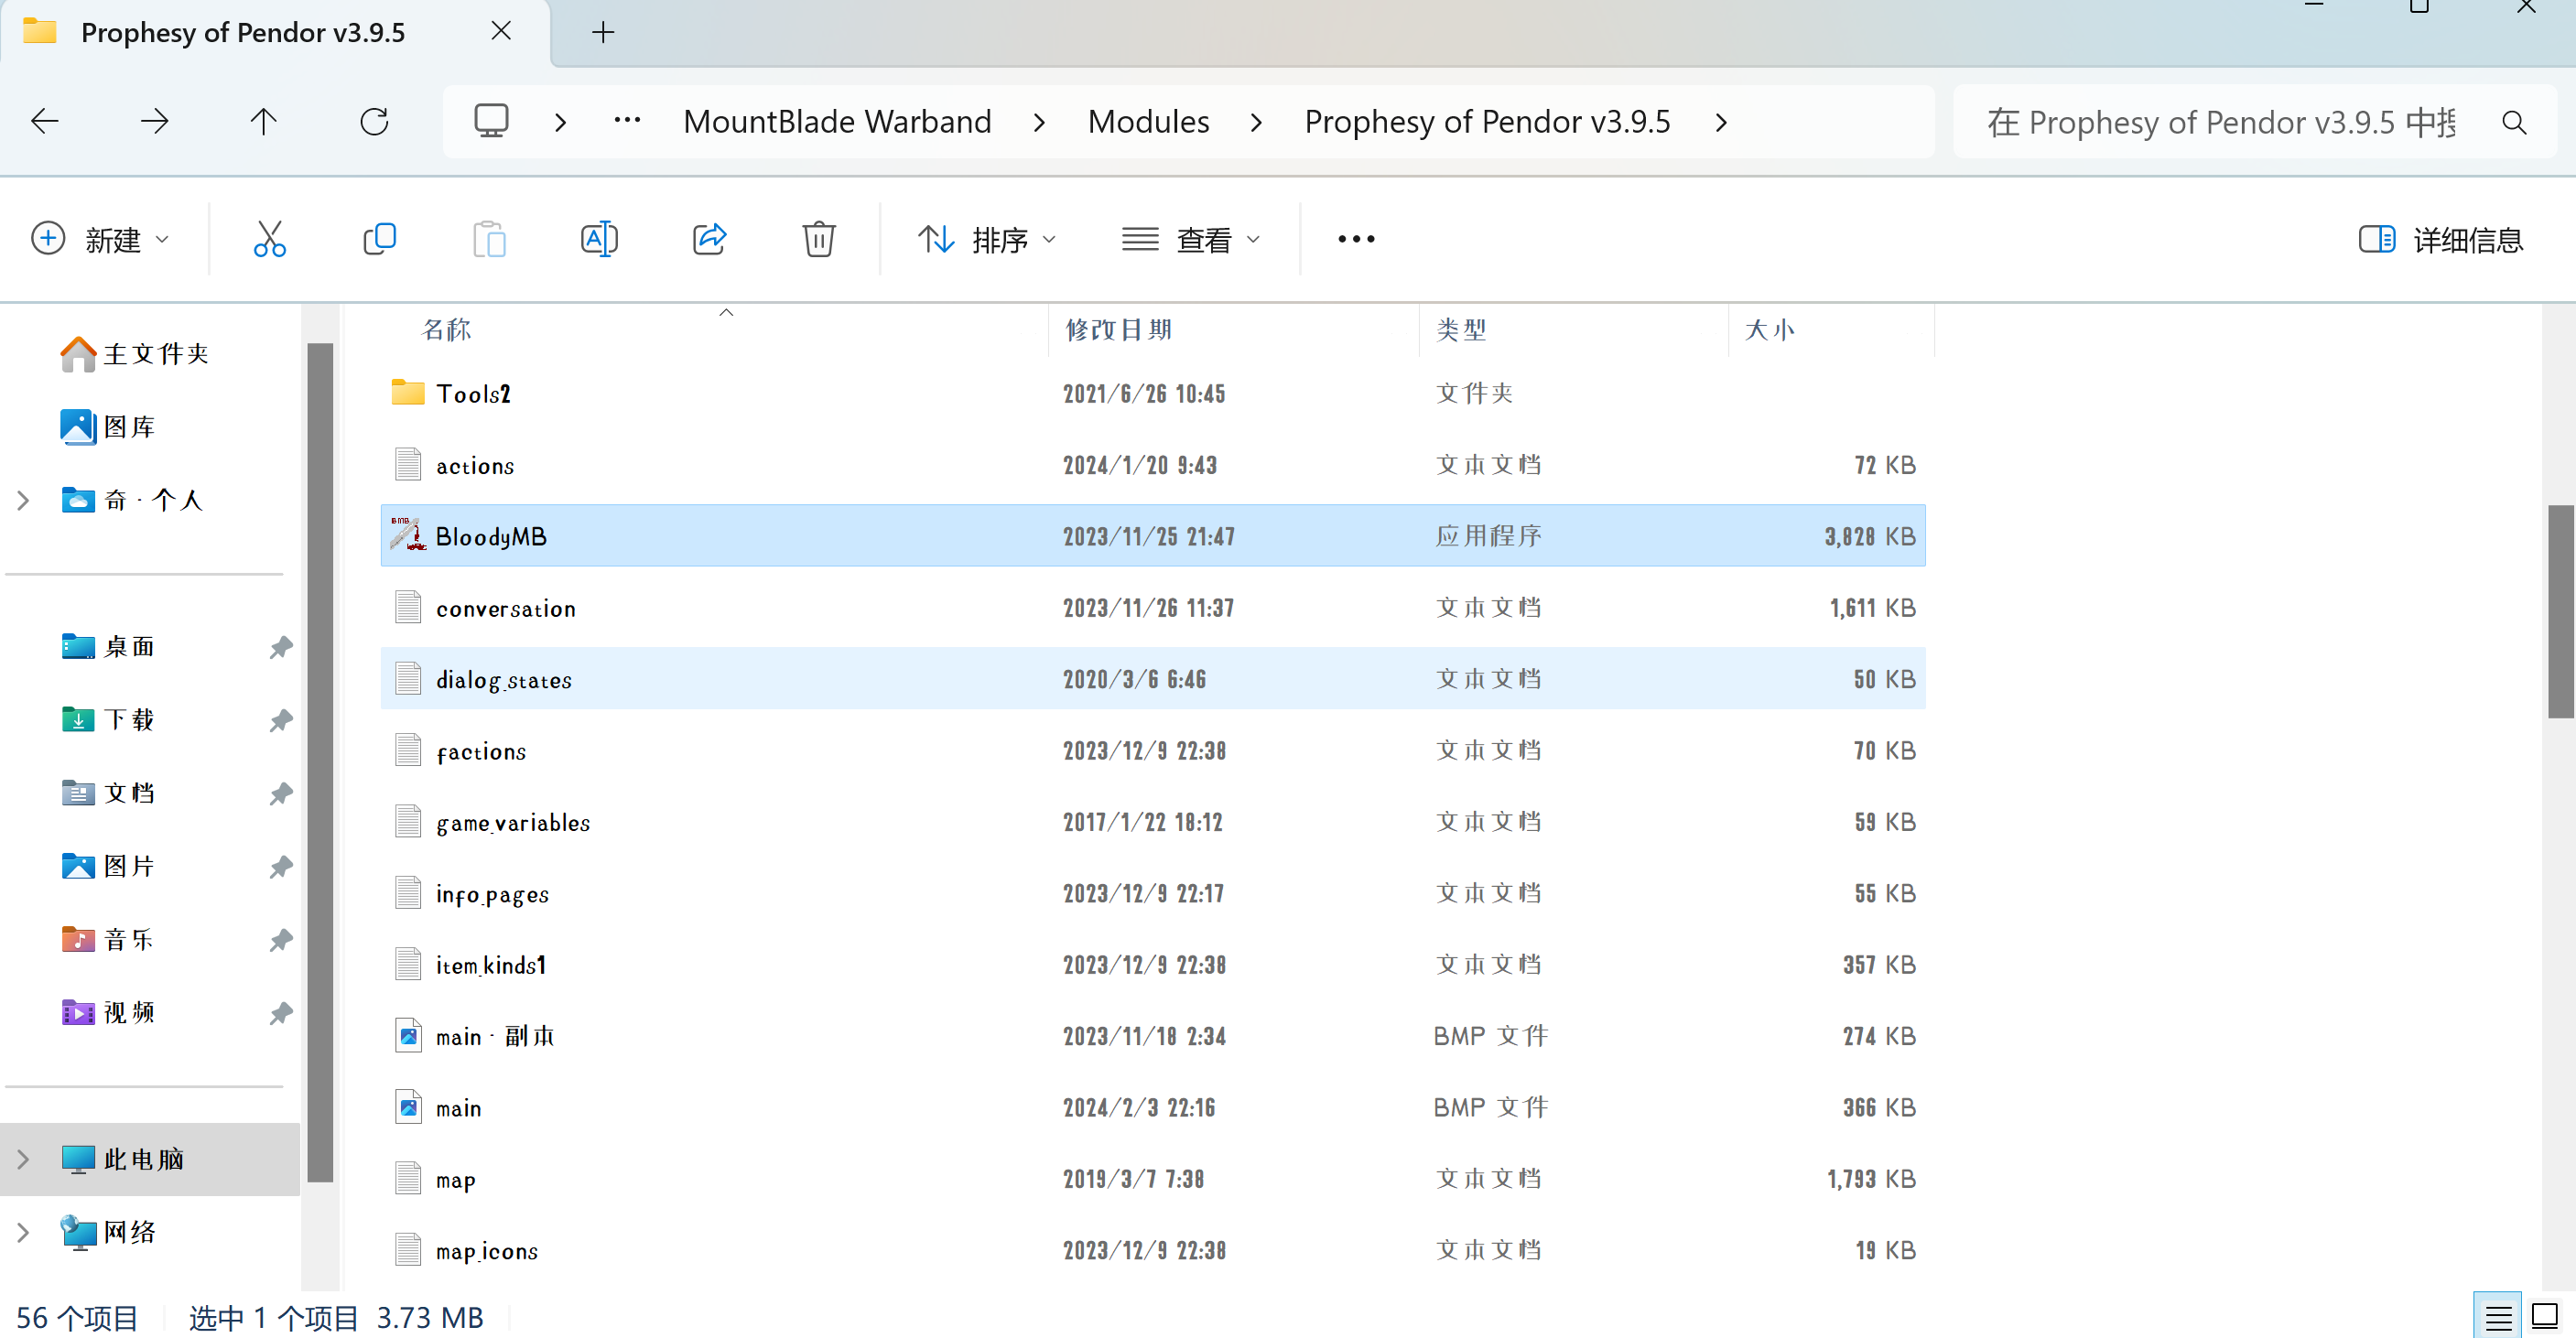
Task: Select the main - 副本 BMP file
Action: 1153,1035
